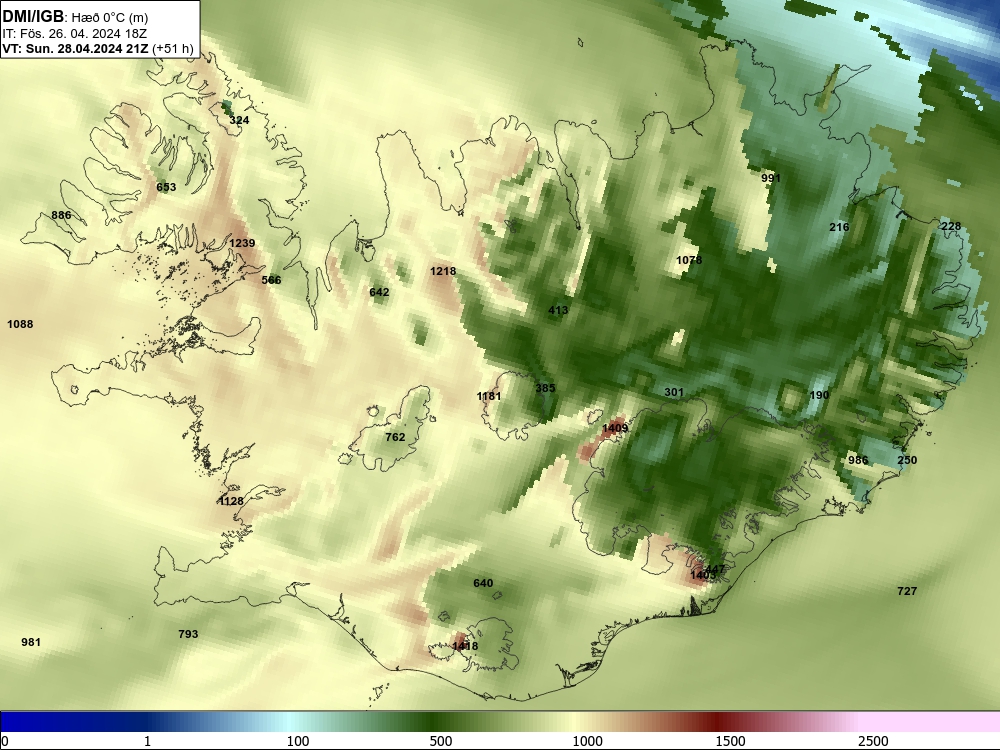
Task: Click the 1418 map value
Action: point(465,646)
